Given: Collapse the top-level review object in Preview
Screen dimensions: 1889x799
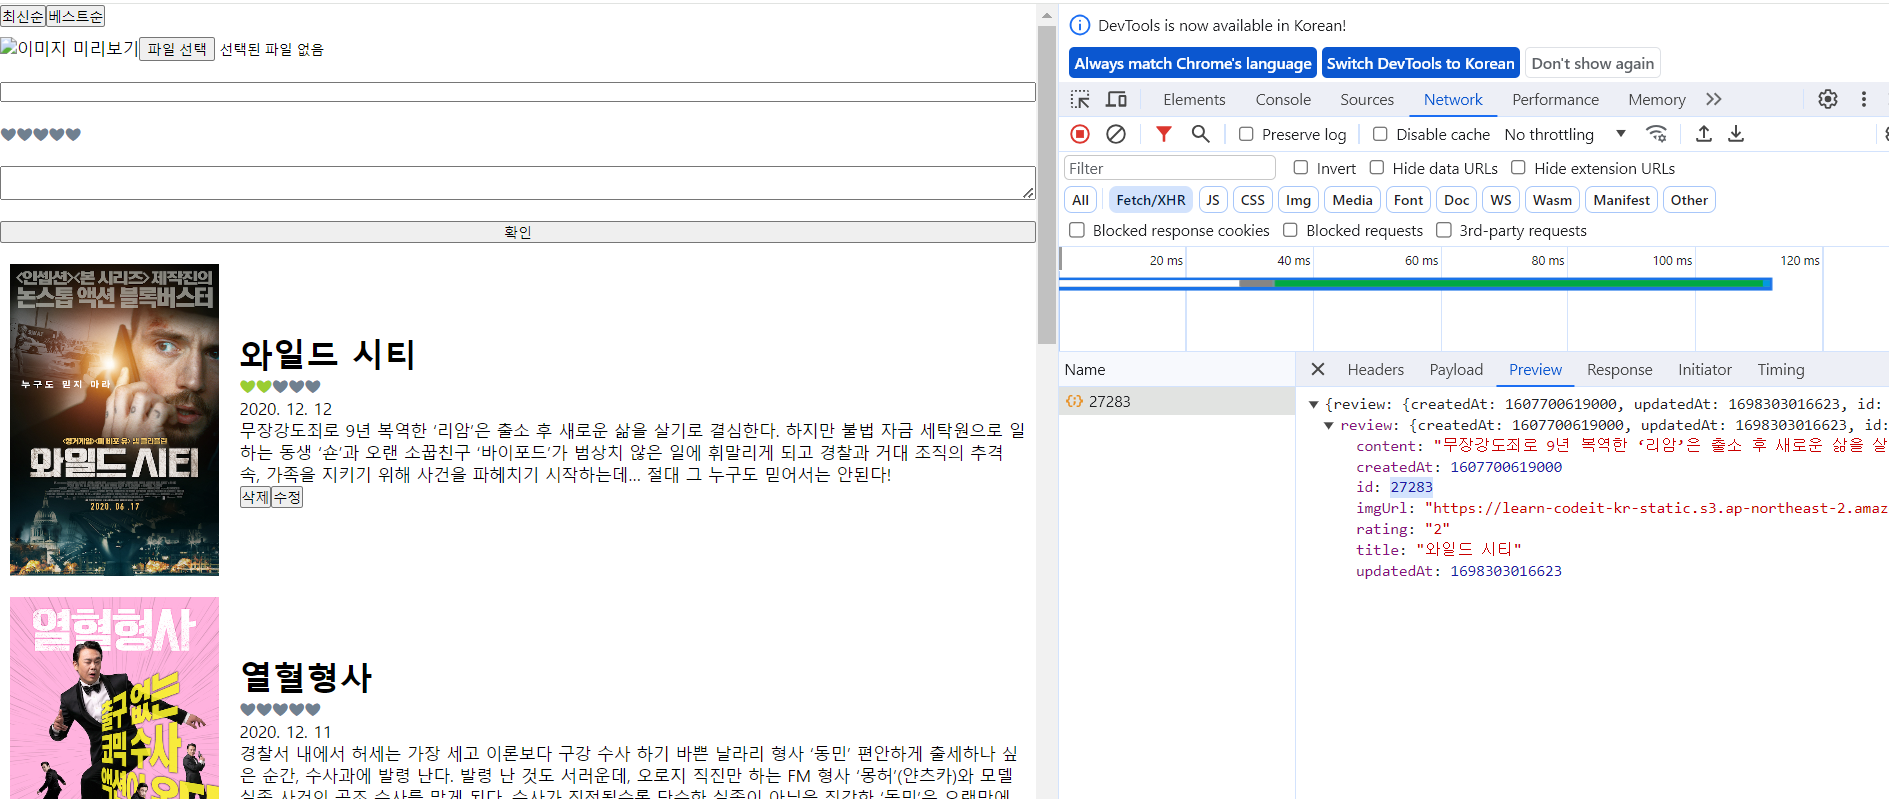Looking at the screenshot, I should coord(1314,404).
